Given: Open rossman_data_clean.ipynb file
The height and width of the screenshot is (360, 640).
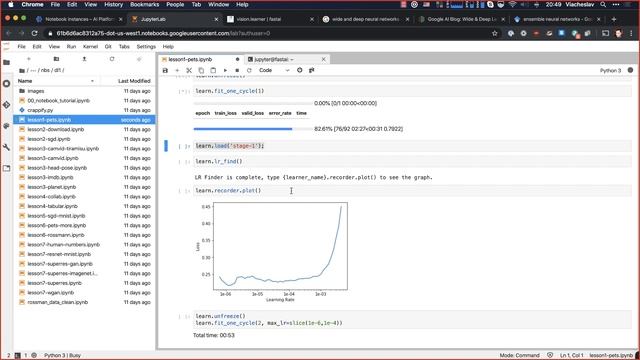Looking at the screenshot, I should (84, 302).
